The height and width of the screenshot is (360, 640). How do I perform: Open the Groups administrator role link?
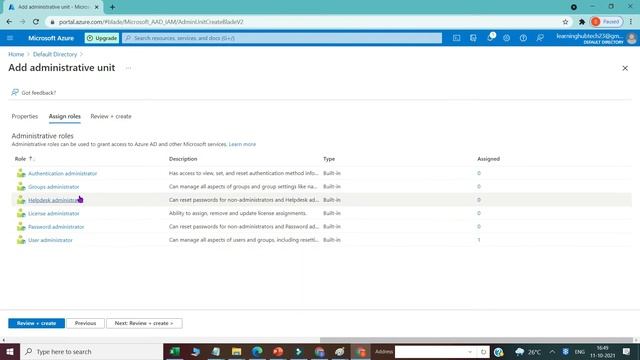click(53, 187)
